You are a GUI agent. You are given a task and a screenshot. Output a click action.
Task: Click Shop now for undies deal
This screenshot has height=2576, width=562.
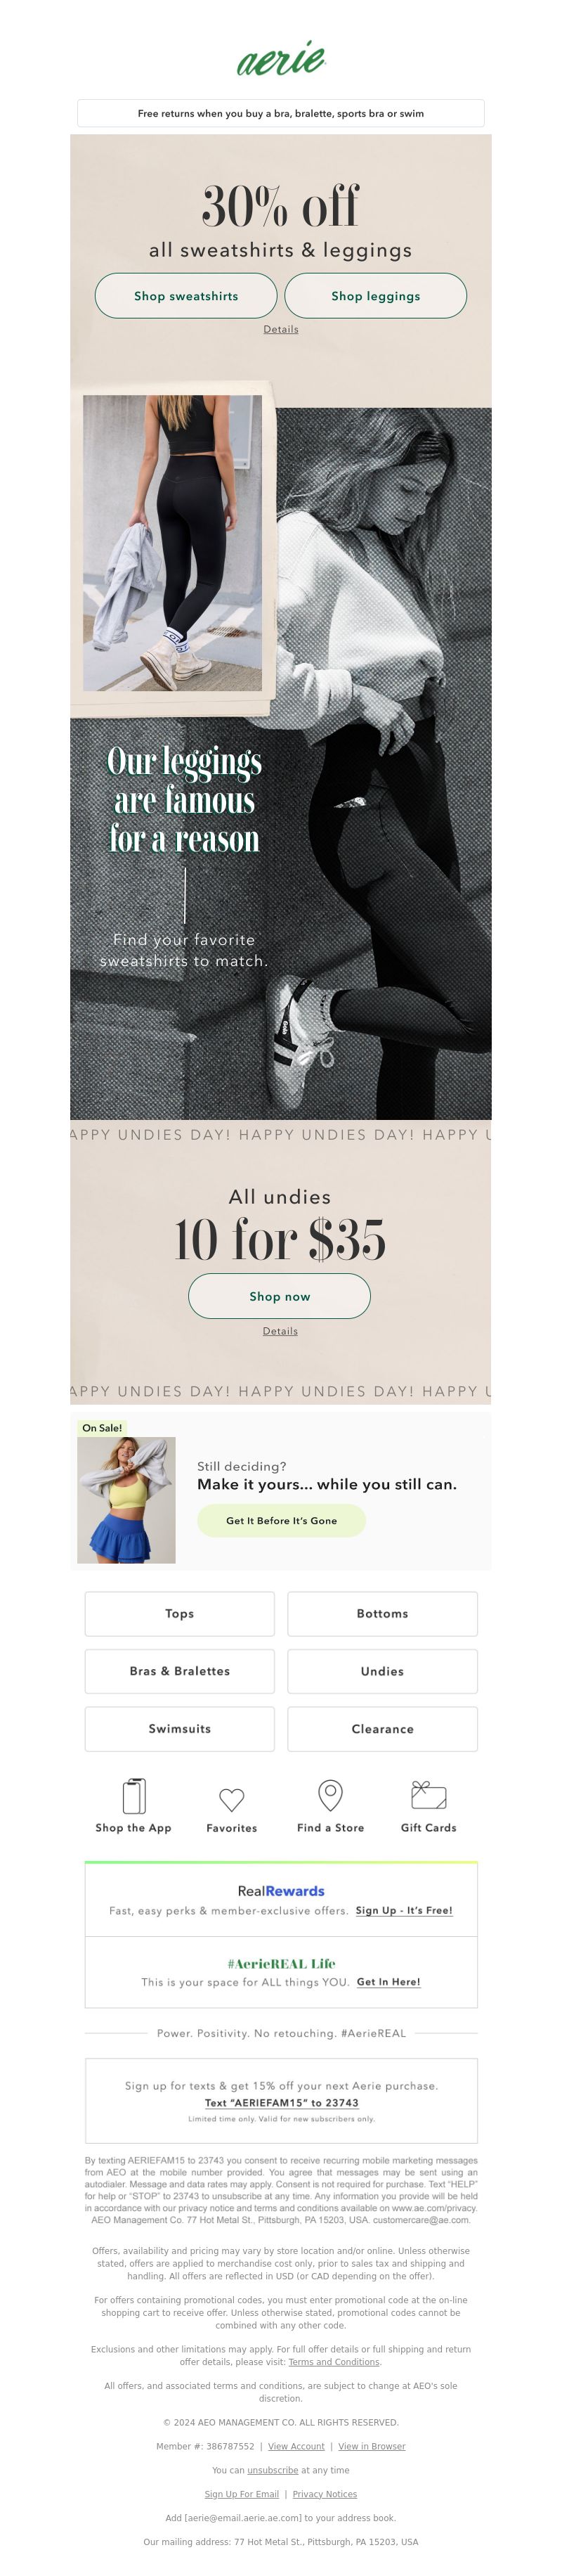tap(280, 1296)
